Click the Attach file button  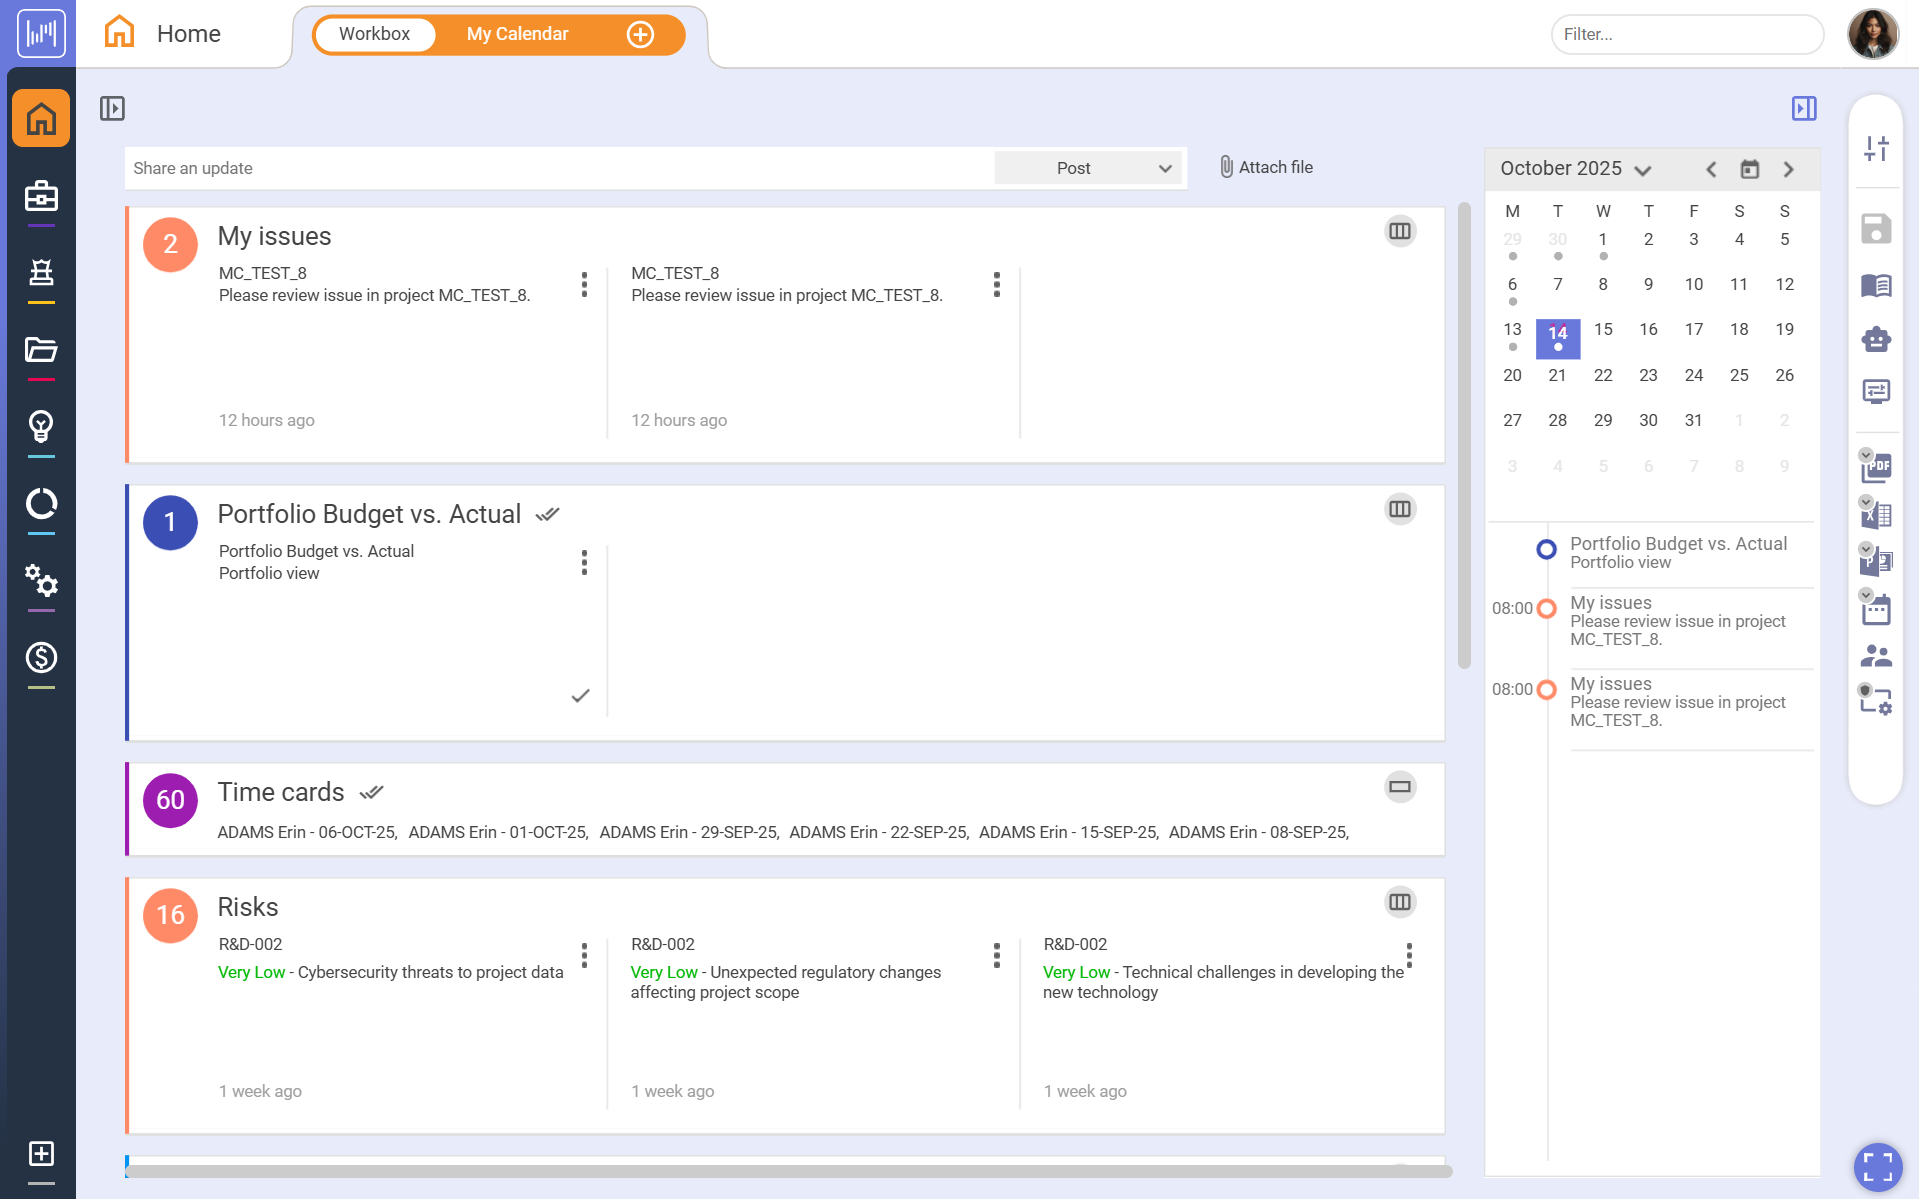(x=1264, y=167)
